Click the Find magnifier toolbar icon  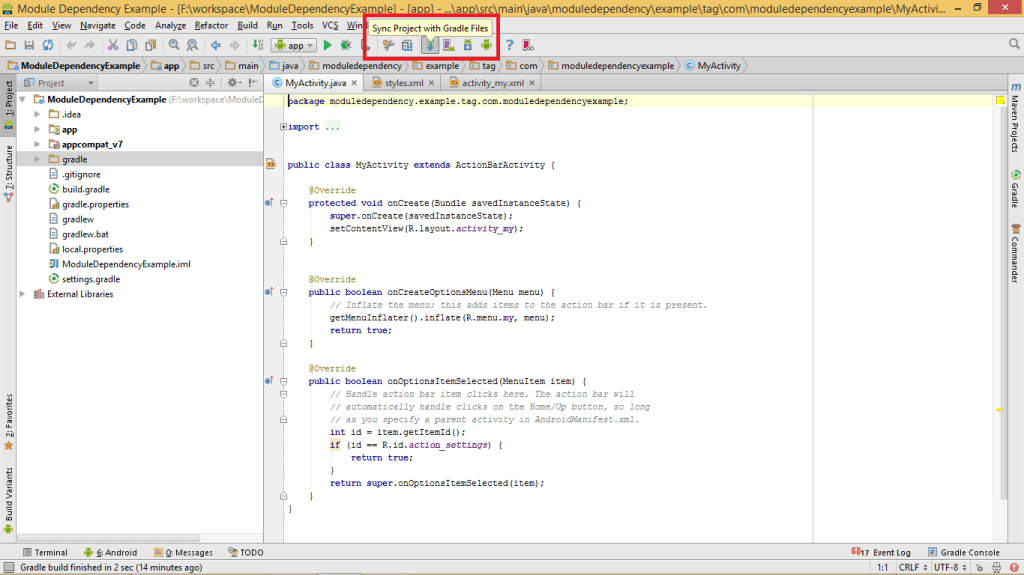pyautogui.click(x=174, y=45)
